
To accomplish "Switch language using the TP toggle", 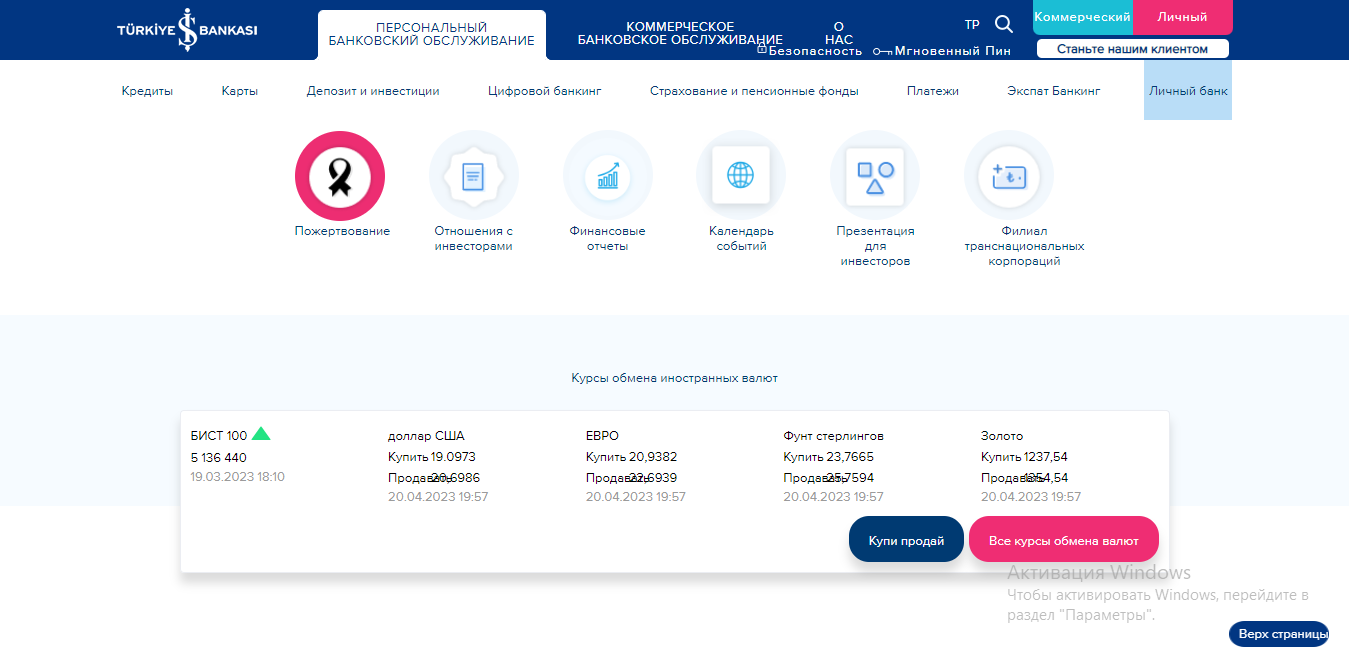I will tap(972, 25).
